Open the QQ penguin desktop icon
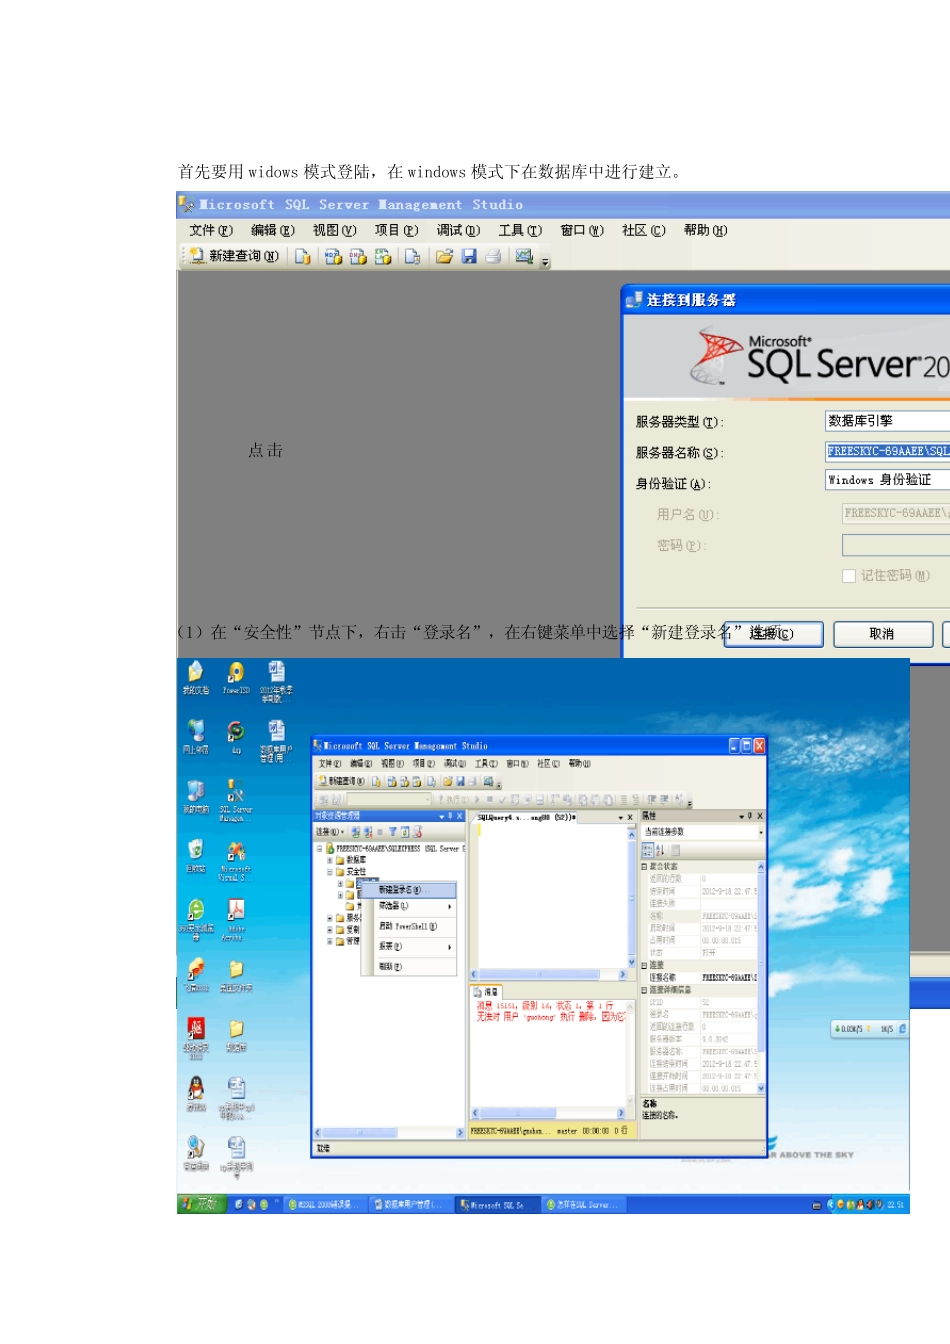950x1344 pixels. pyautogui.click(x=196, y=1091)
